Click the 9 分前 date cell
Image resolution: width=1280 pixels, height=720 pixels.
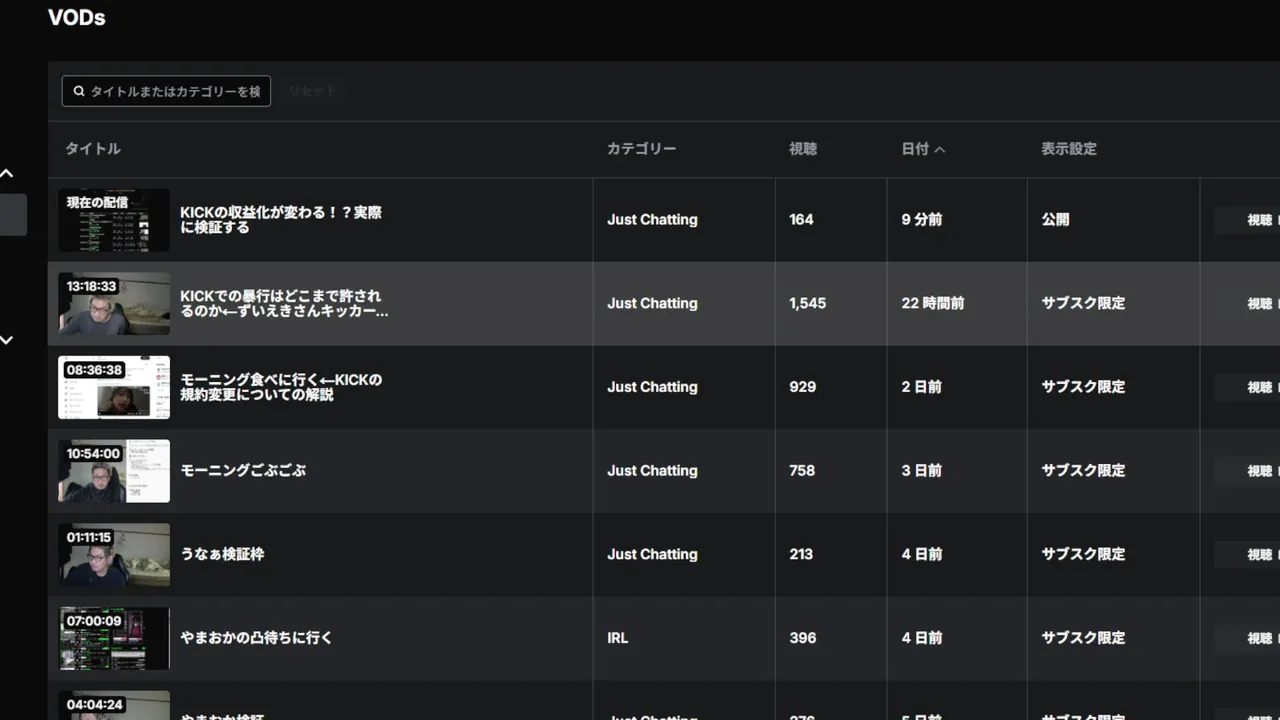921,220
